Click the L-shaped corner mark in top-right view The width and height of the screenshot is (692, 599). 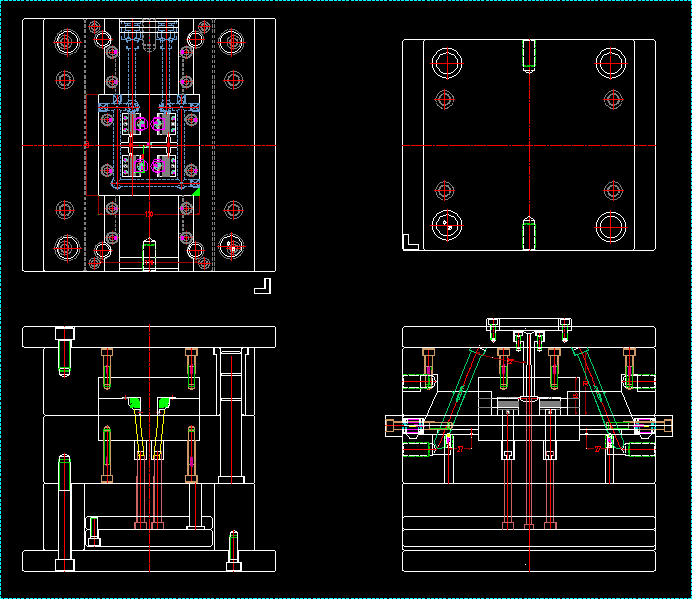[x=410, y=241]
